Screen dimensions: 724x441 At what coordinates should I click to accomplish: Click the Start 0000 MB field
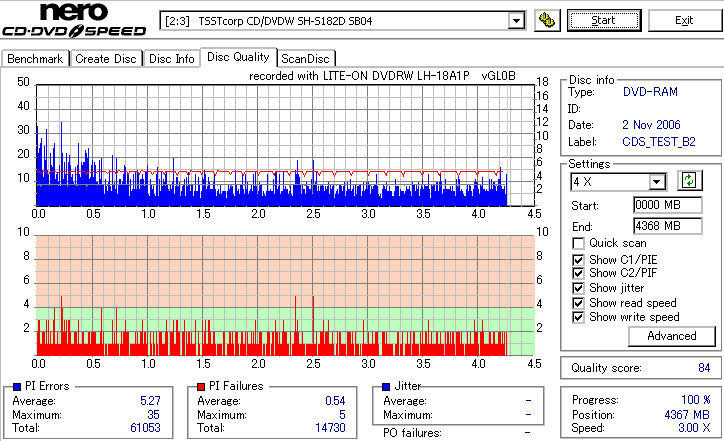tap(668, 205)
